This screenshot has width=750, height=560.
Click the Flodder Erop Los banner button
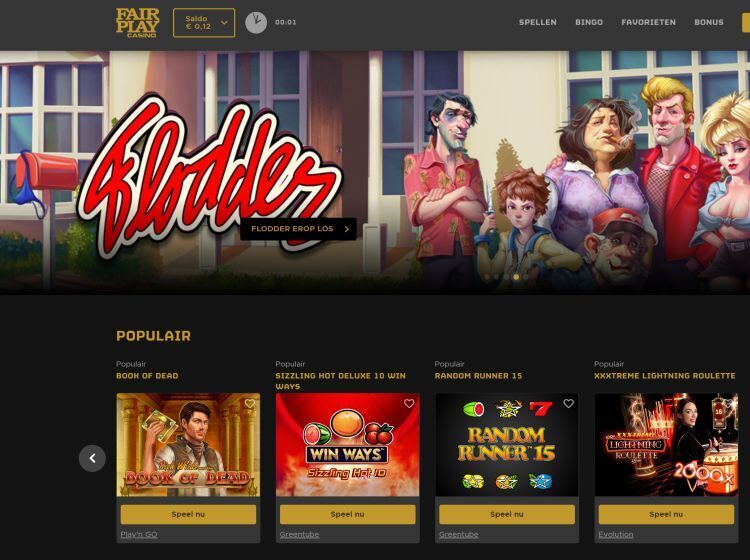[298, 229]
